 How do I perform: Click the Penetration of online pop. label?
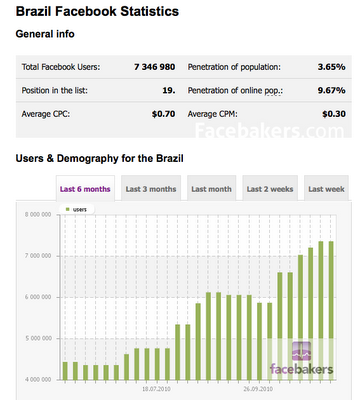click(235, 91)
